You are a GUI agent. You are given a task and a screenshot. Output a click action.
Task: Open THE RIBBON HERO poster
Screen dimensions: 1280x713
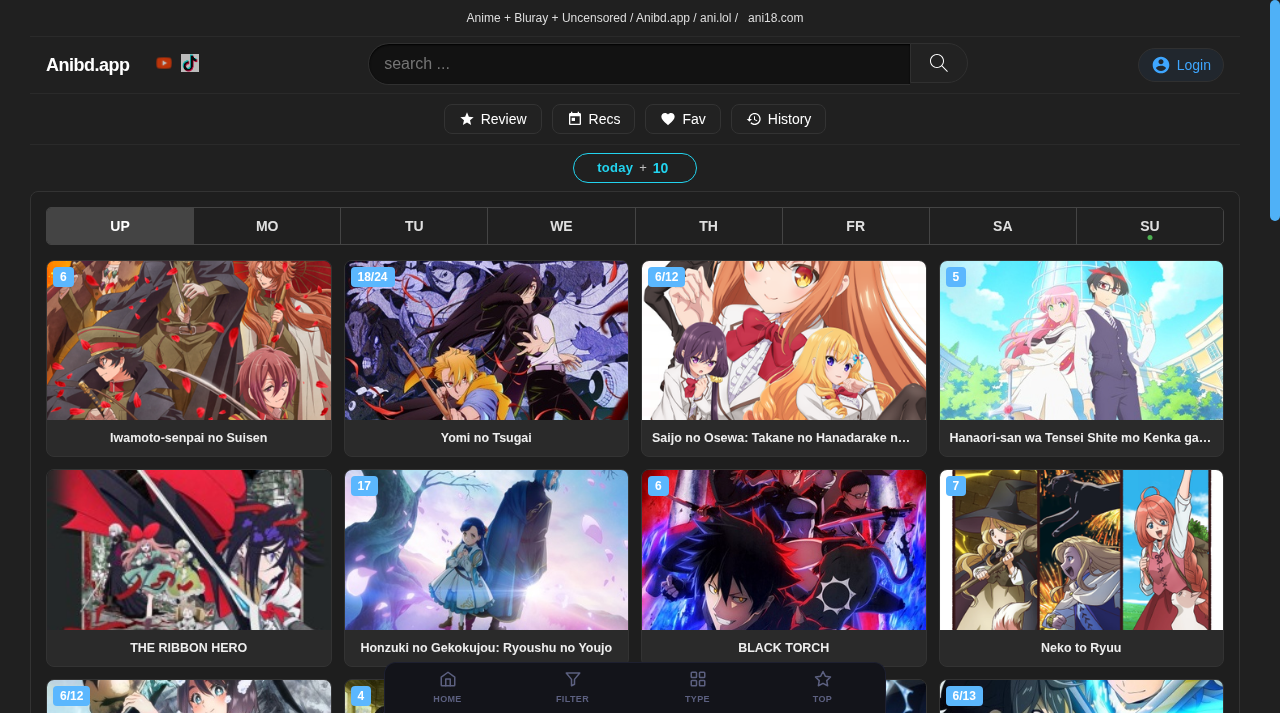click(189, 550)
